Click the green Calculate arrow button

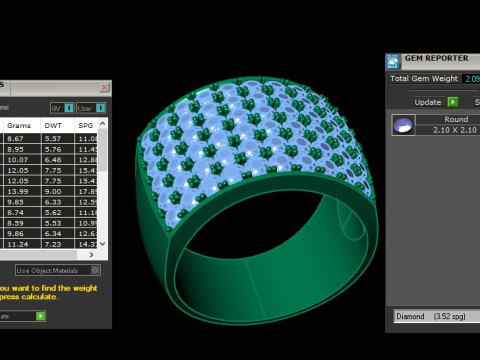(x=40, y=316)
